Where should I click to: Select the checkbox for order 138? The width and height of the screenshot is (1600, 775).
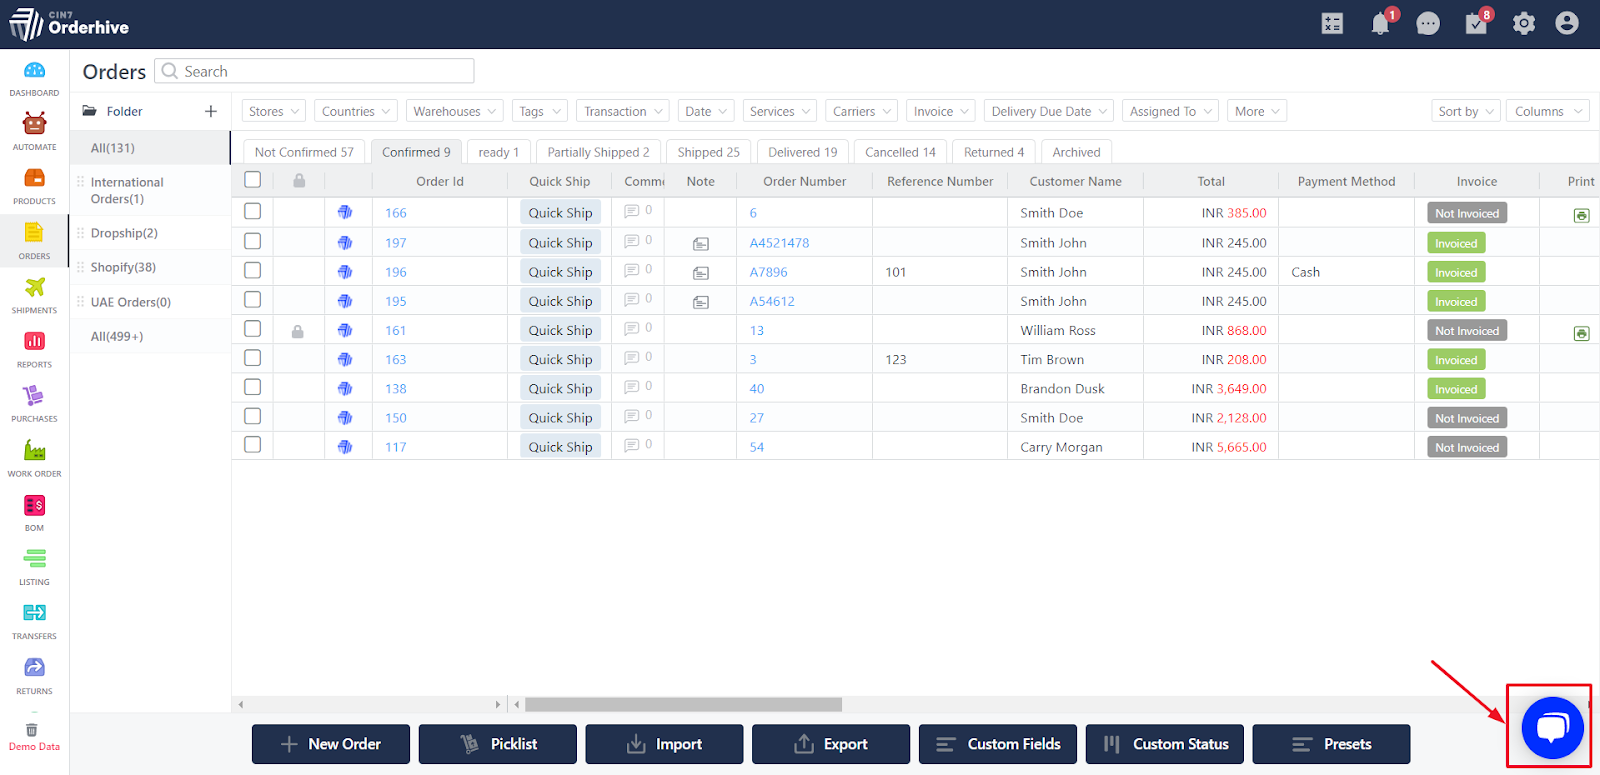pyautogui.click(x=253, y=387)
